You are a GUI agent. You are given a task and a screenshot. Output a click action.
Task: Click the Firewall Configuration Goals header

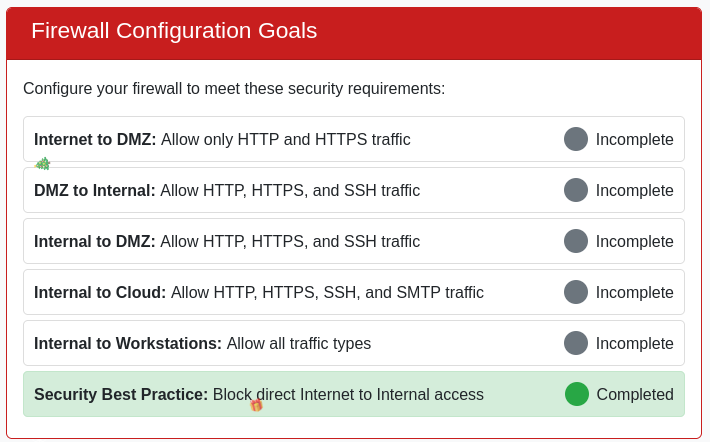[174, 31]
